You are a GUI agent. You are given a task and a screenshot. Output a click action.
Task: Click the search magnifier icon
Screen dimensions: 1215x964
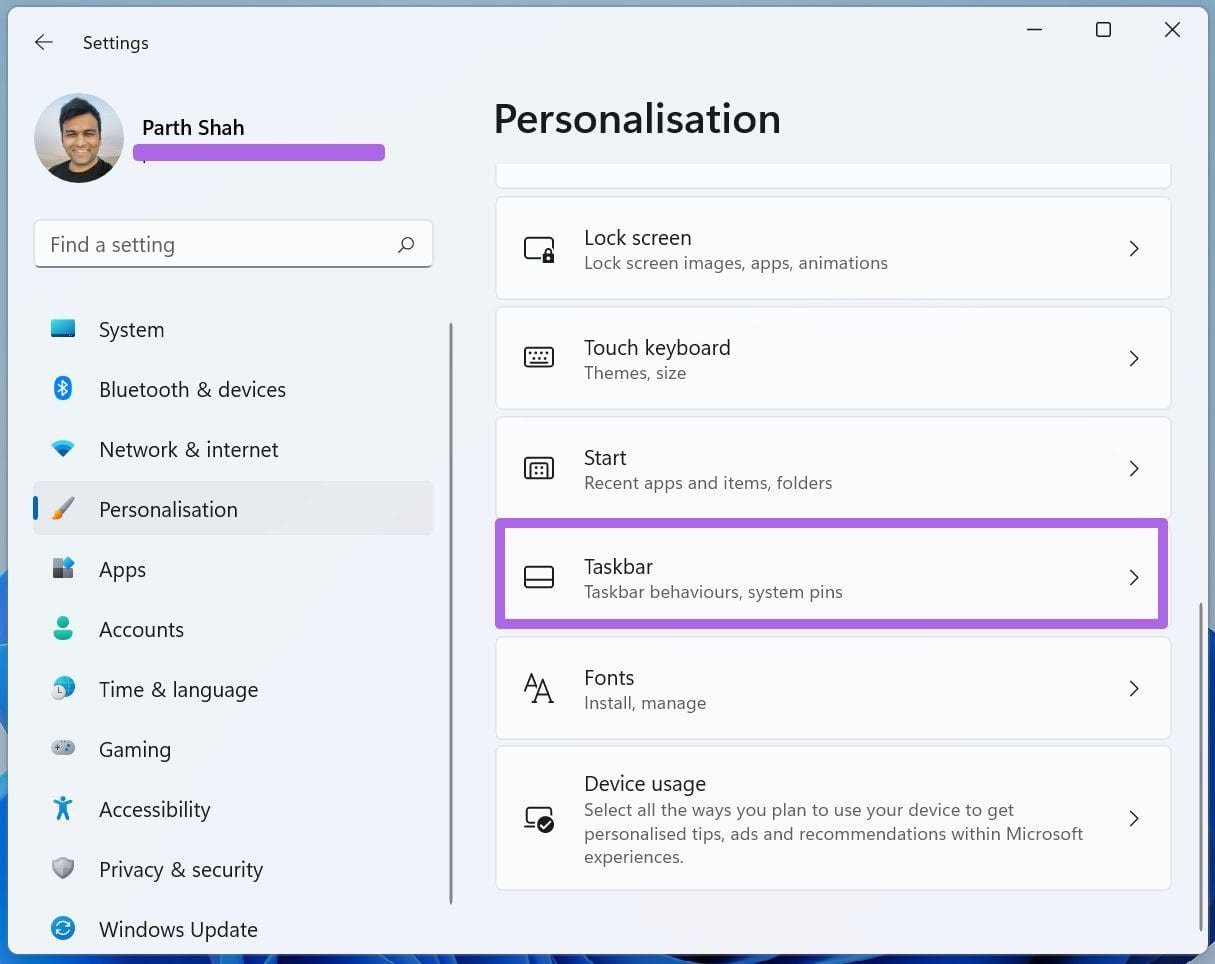point(406,244)
